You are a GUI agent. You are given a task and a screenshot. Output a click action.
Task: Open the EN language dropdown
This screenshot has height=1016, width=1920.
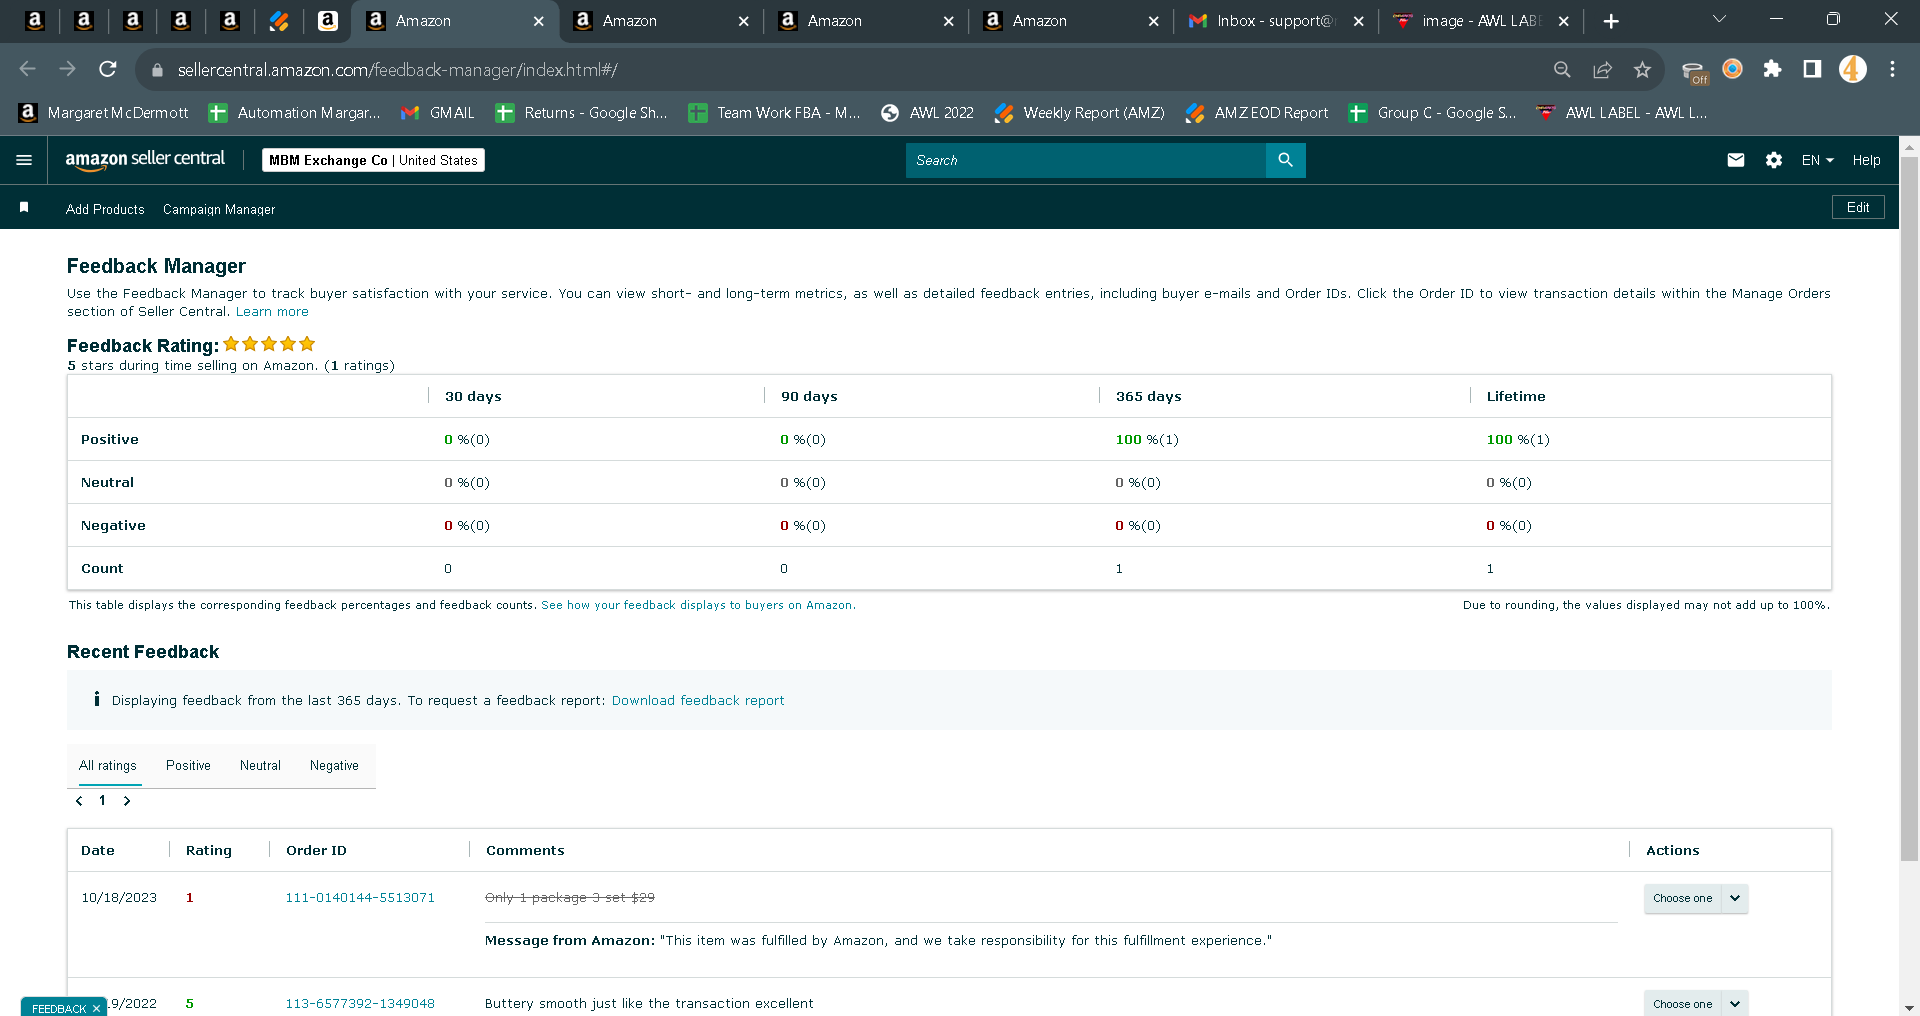(x=1817, y=160)
